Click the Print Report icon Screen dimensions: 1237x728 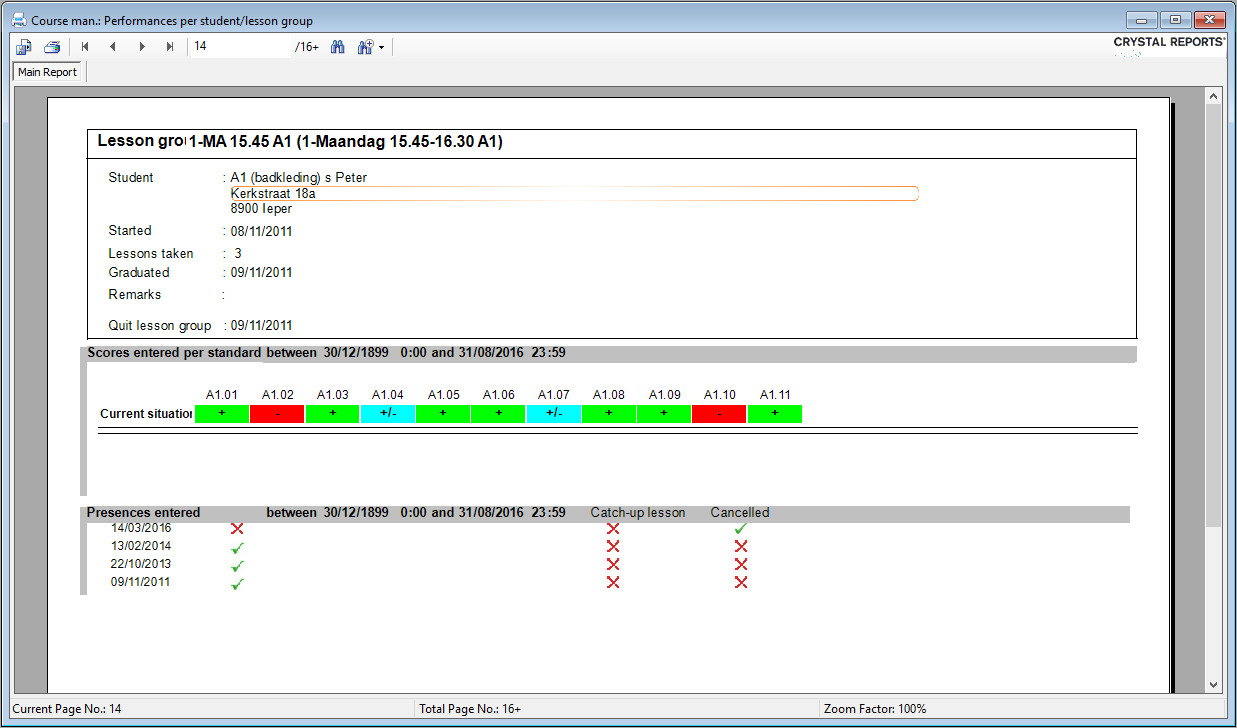click(x=52, y=47)
